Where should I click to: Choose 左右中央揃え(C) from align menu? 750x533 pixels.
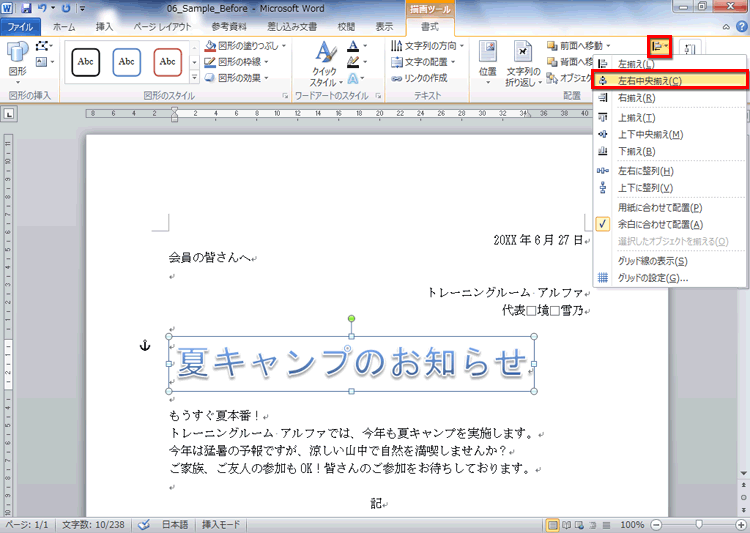[x=669, y=80]
